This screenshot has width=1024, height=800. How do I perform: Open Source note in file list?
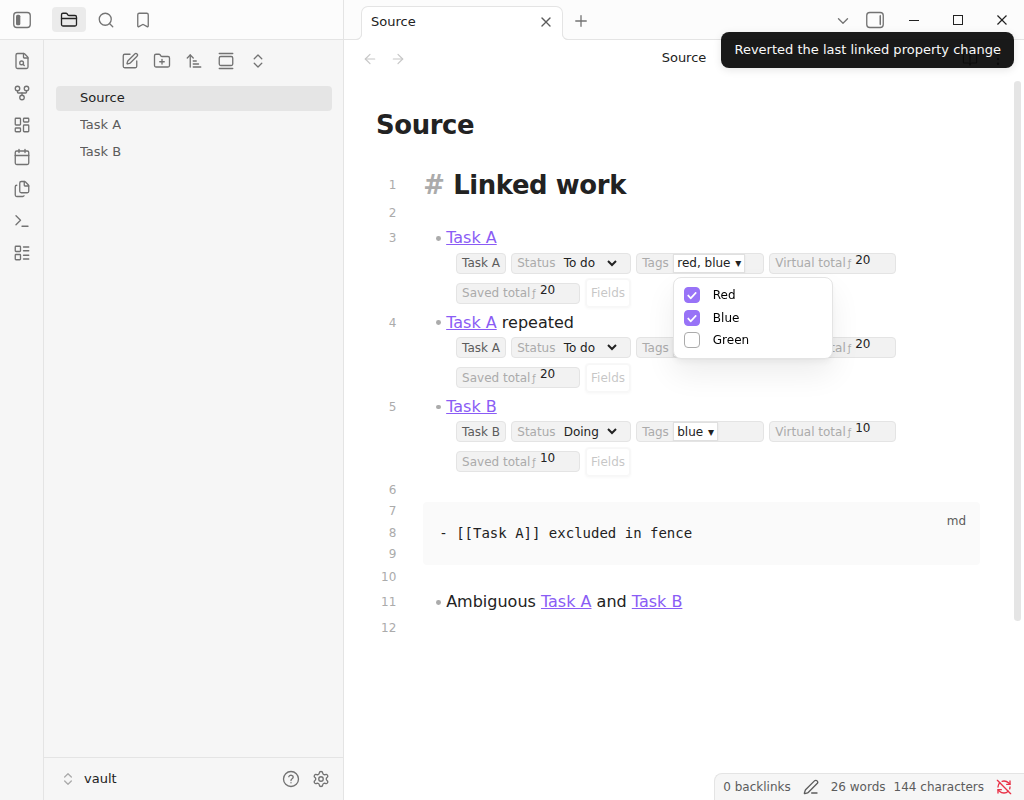194,98
